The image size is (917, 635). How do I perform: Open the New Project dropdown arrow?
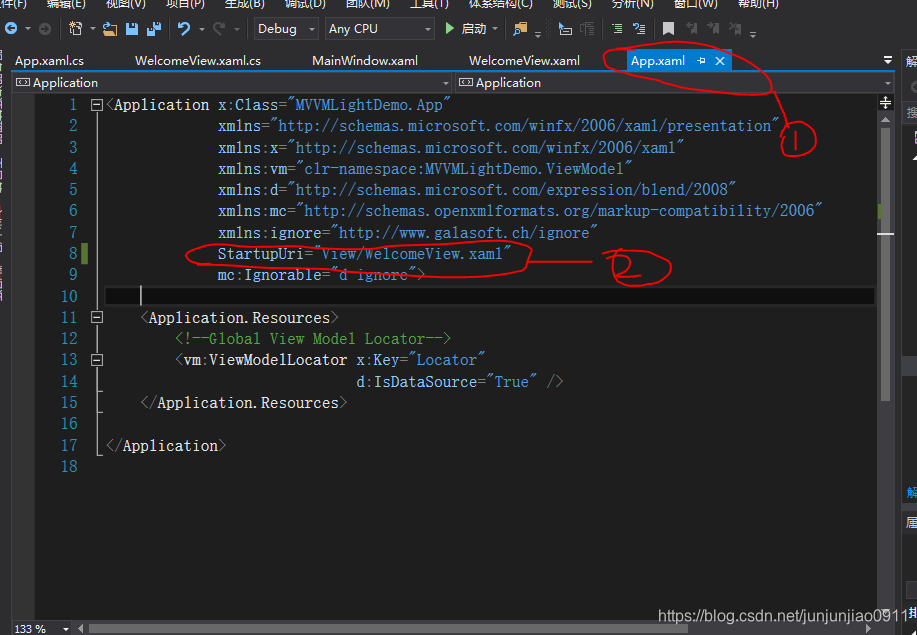coord(92,29)
